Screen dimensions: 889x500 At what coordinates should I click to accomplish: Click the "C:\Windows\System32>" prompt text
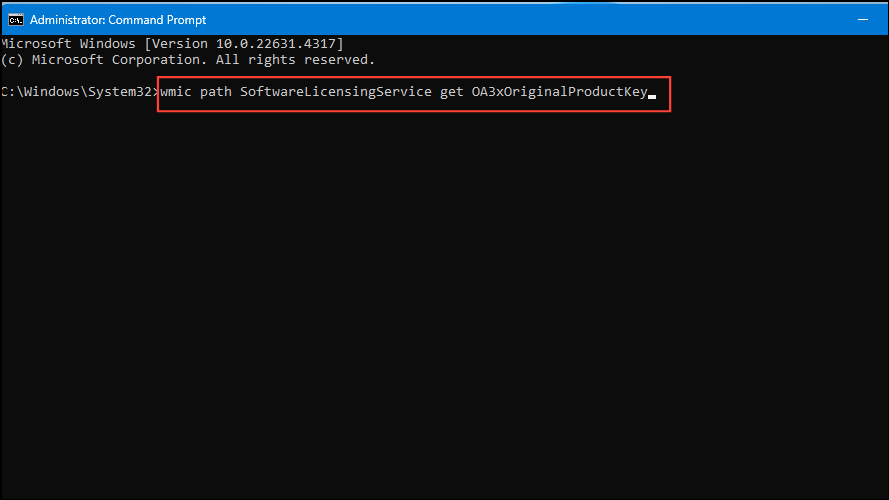click(79, 93)
